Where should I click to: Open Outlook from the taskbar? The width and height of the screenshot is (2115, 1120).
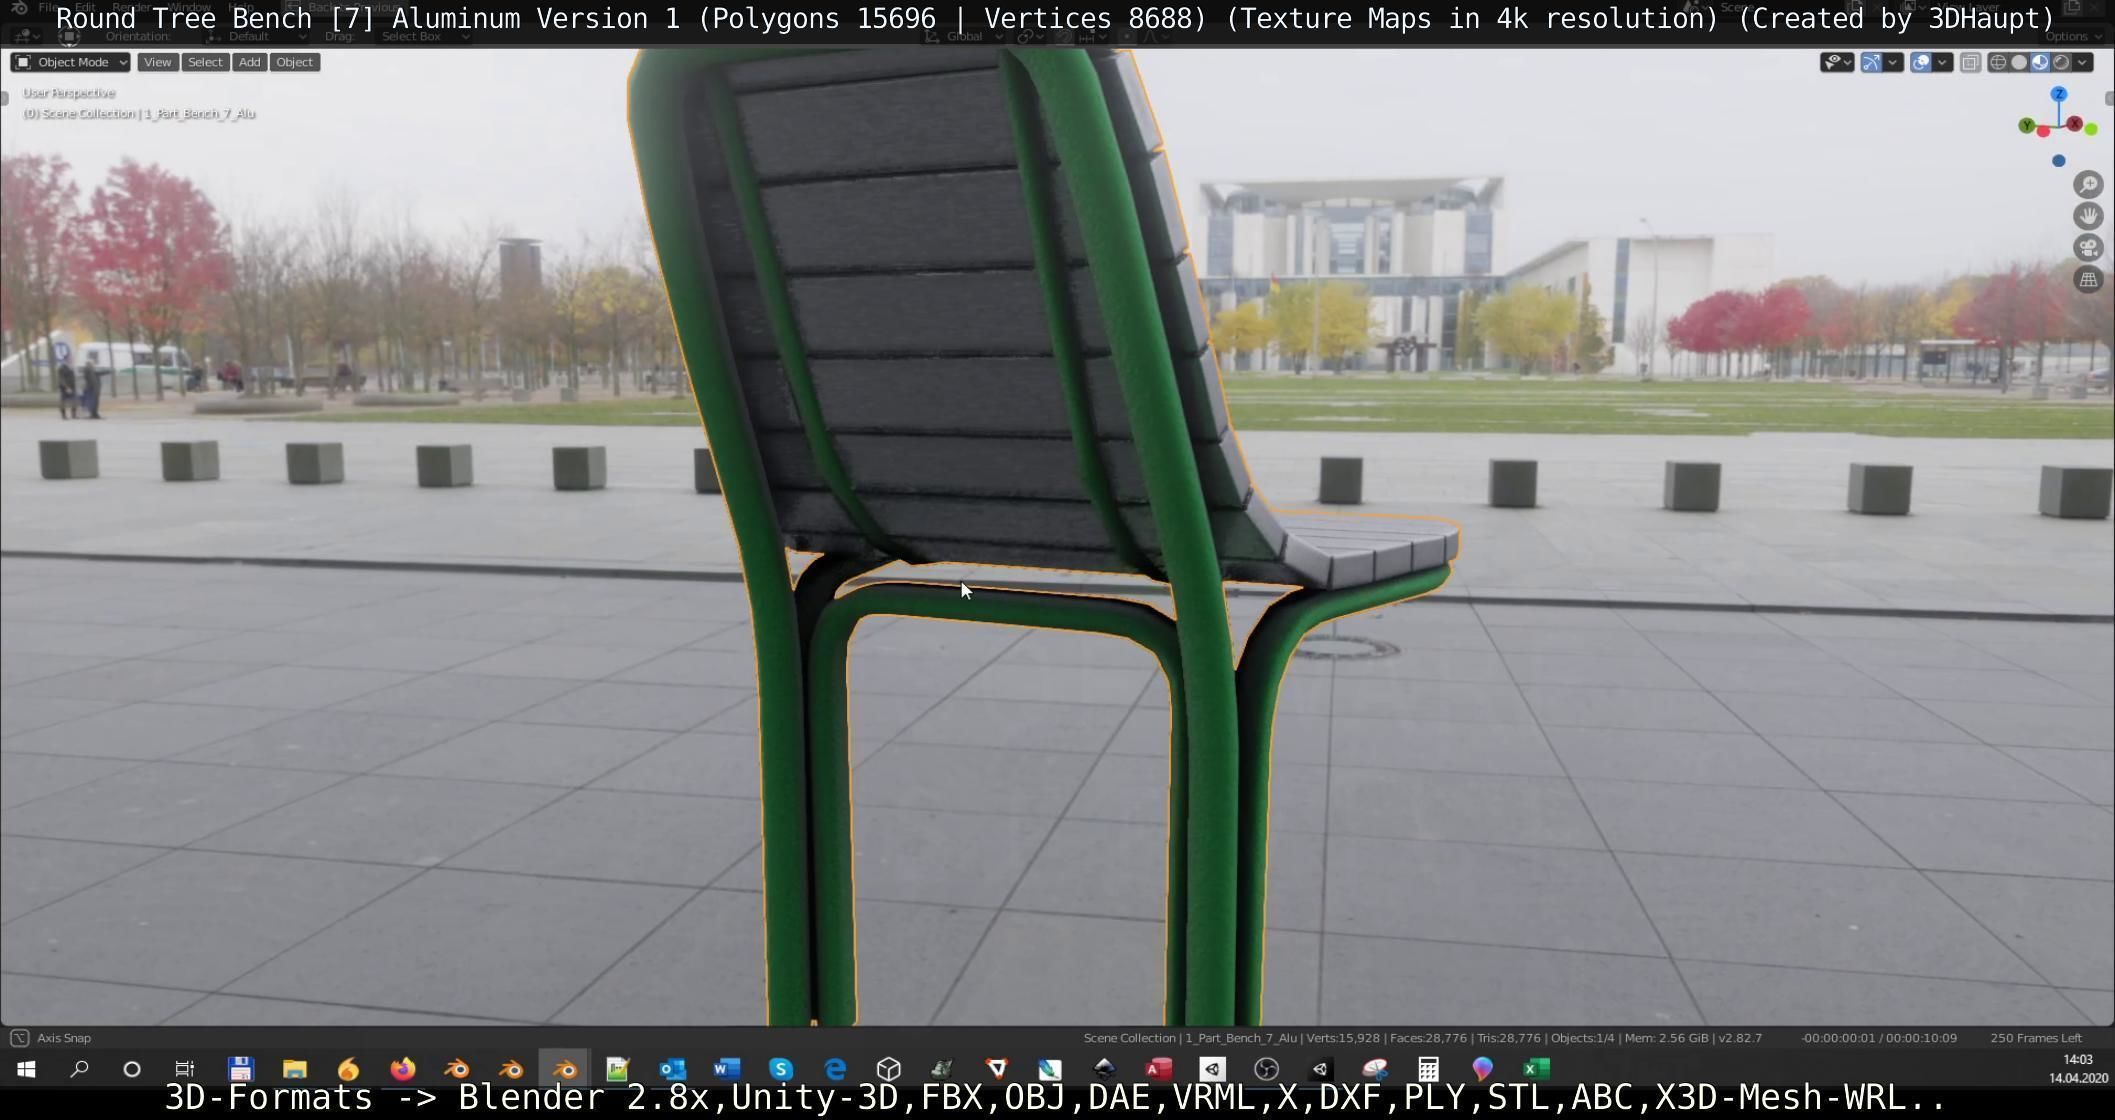(x=672, y=1069)
